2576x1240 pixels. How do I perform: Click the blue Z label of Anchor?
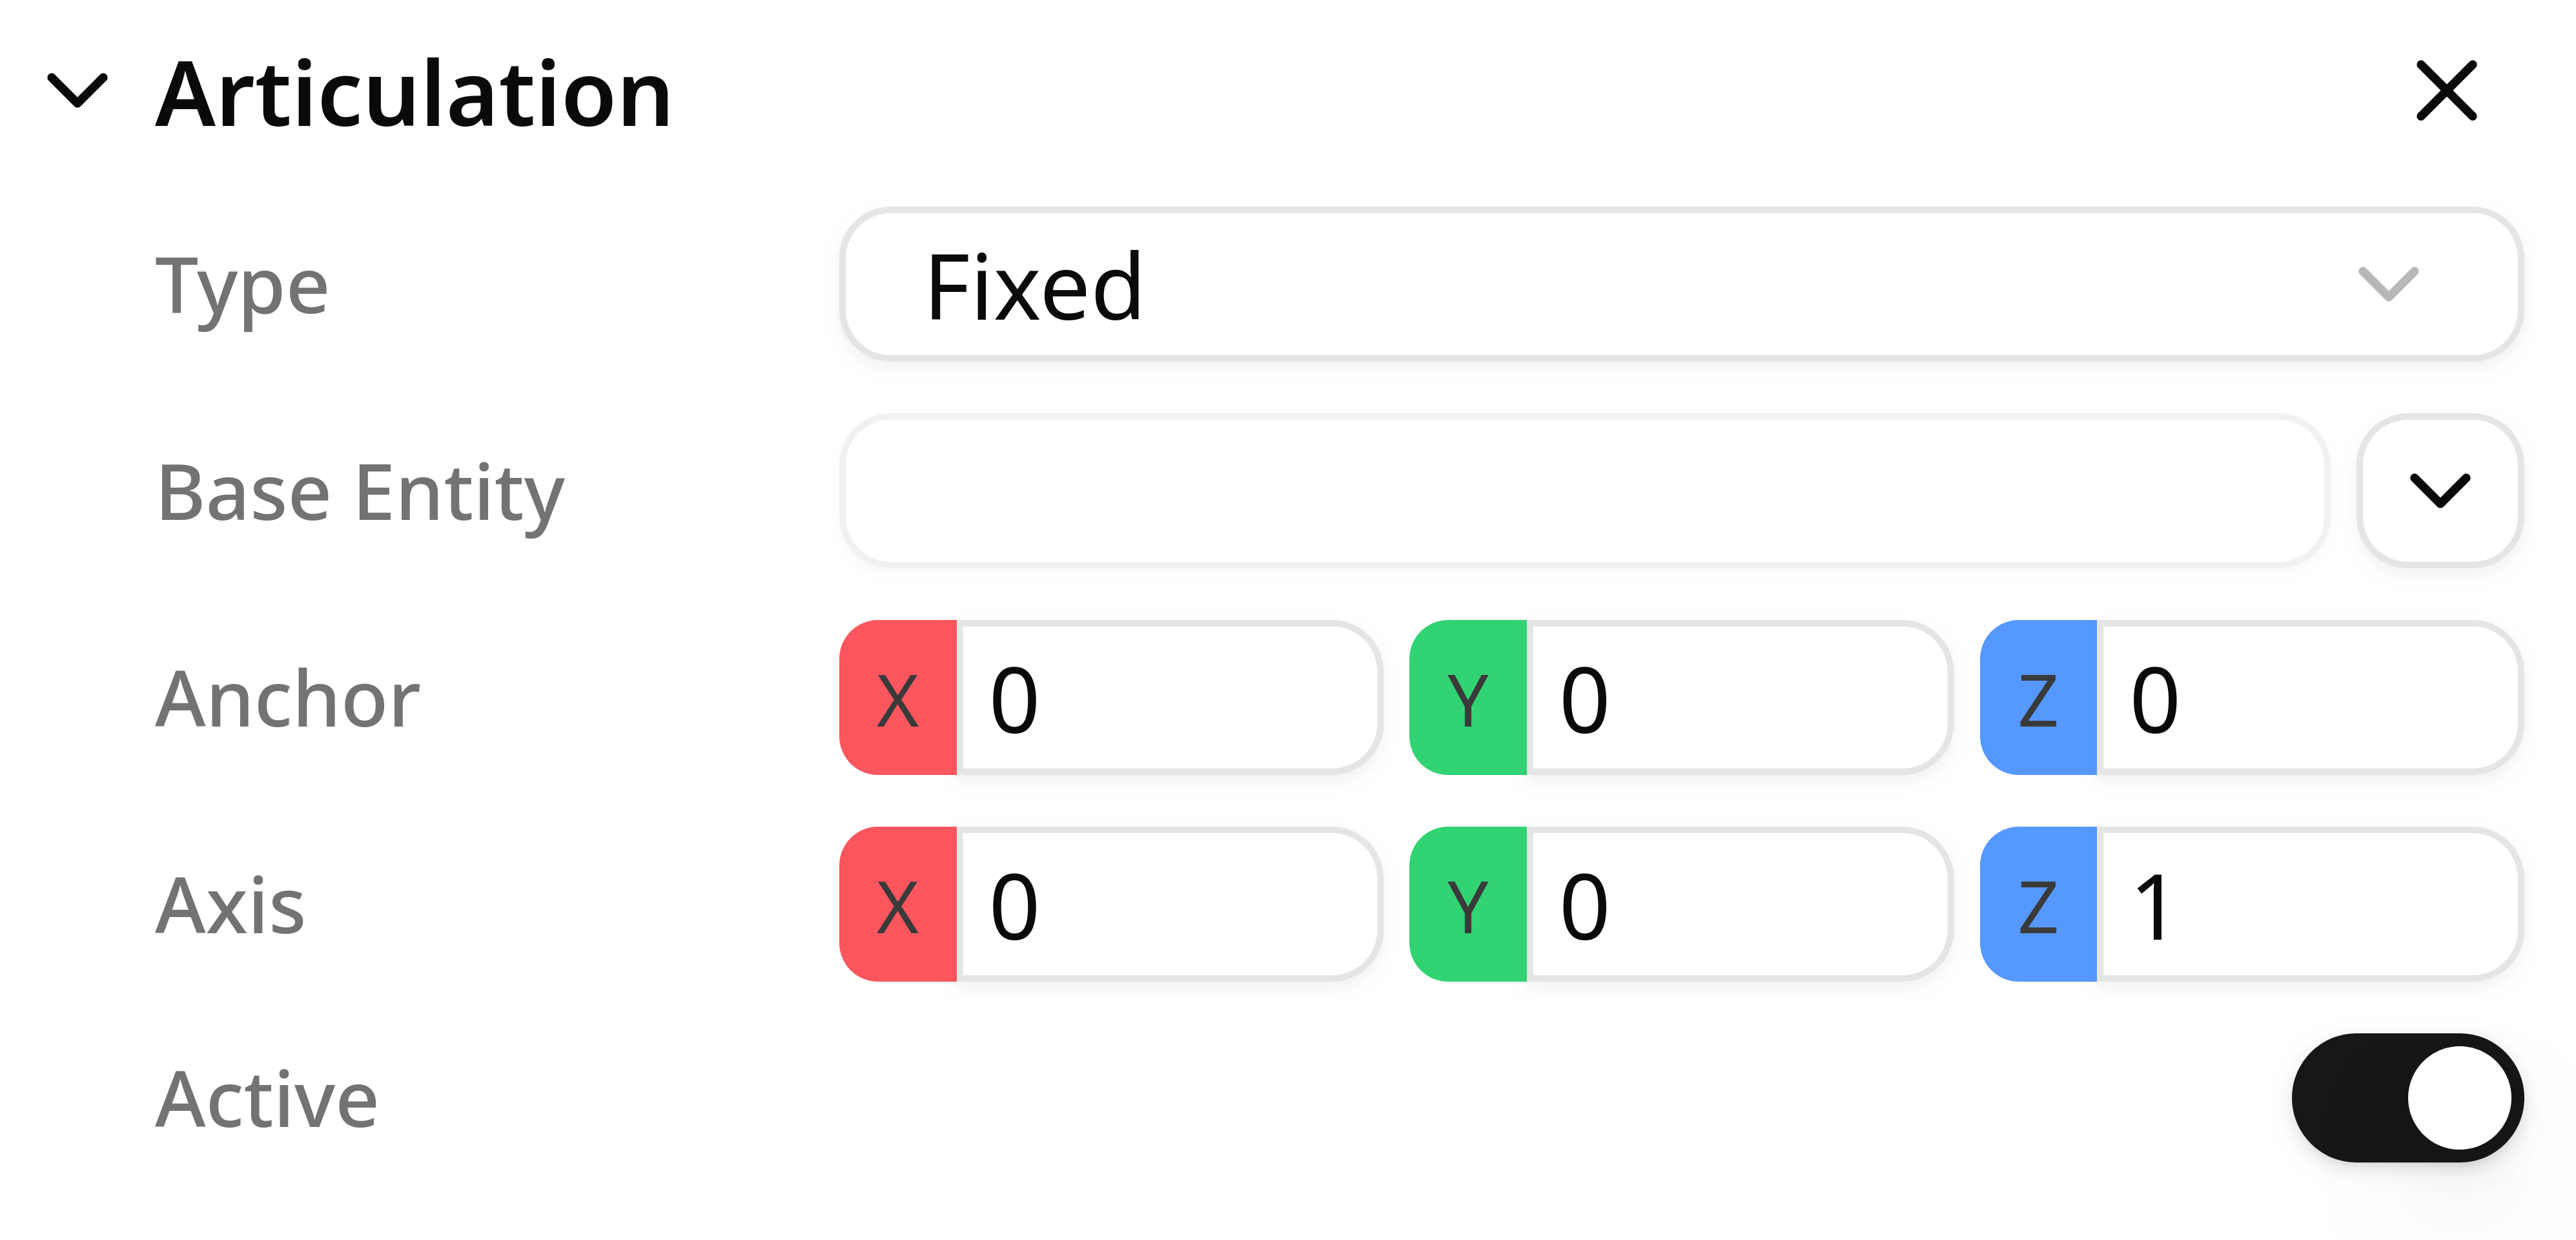tap(2038, 698)
